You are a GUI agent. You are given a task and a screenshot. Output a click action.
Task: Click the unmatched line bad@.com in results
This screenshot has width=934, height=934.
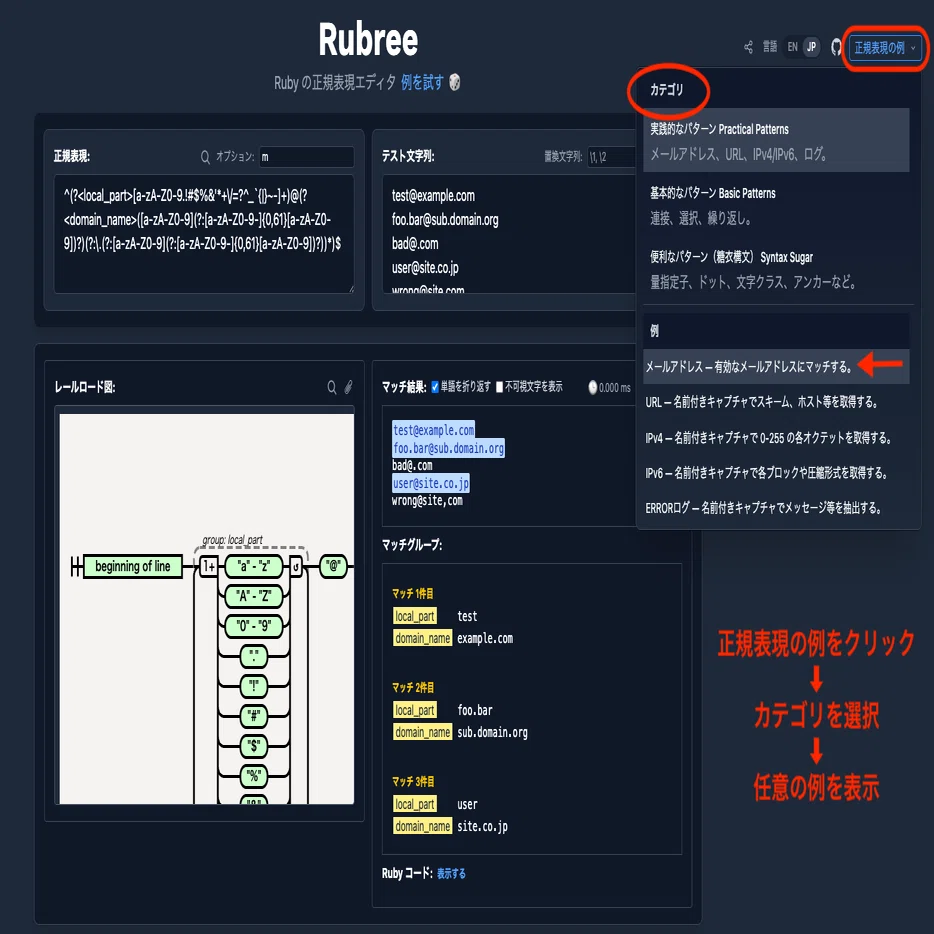coord(412,465)
